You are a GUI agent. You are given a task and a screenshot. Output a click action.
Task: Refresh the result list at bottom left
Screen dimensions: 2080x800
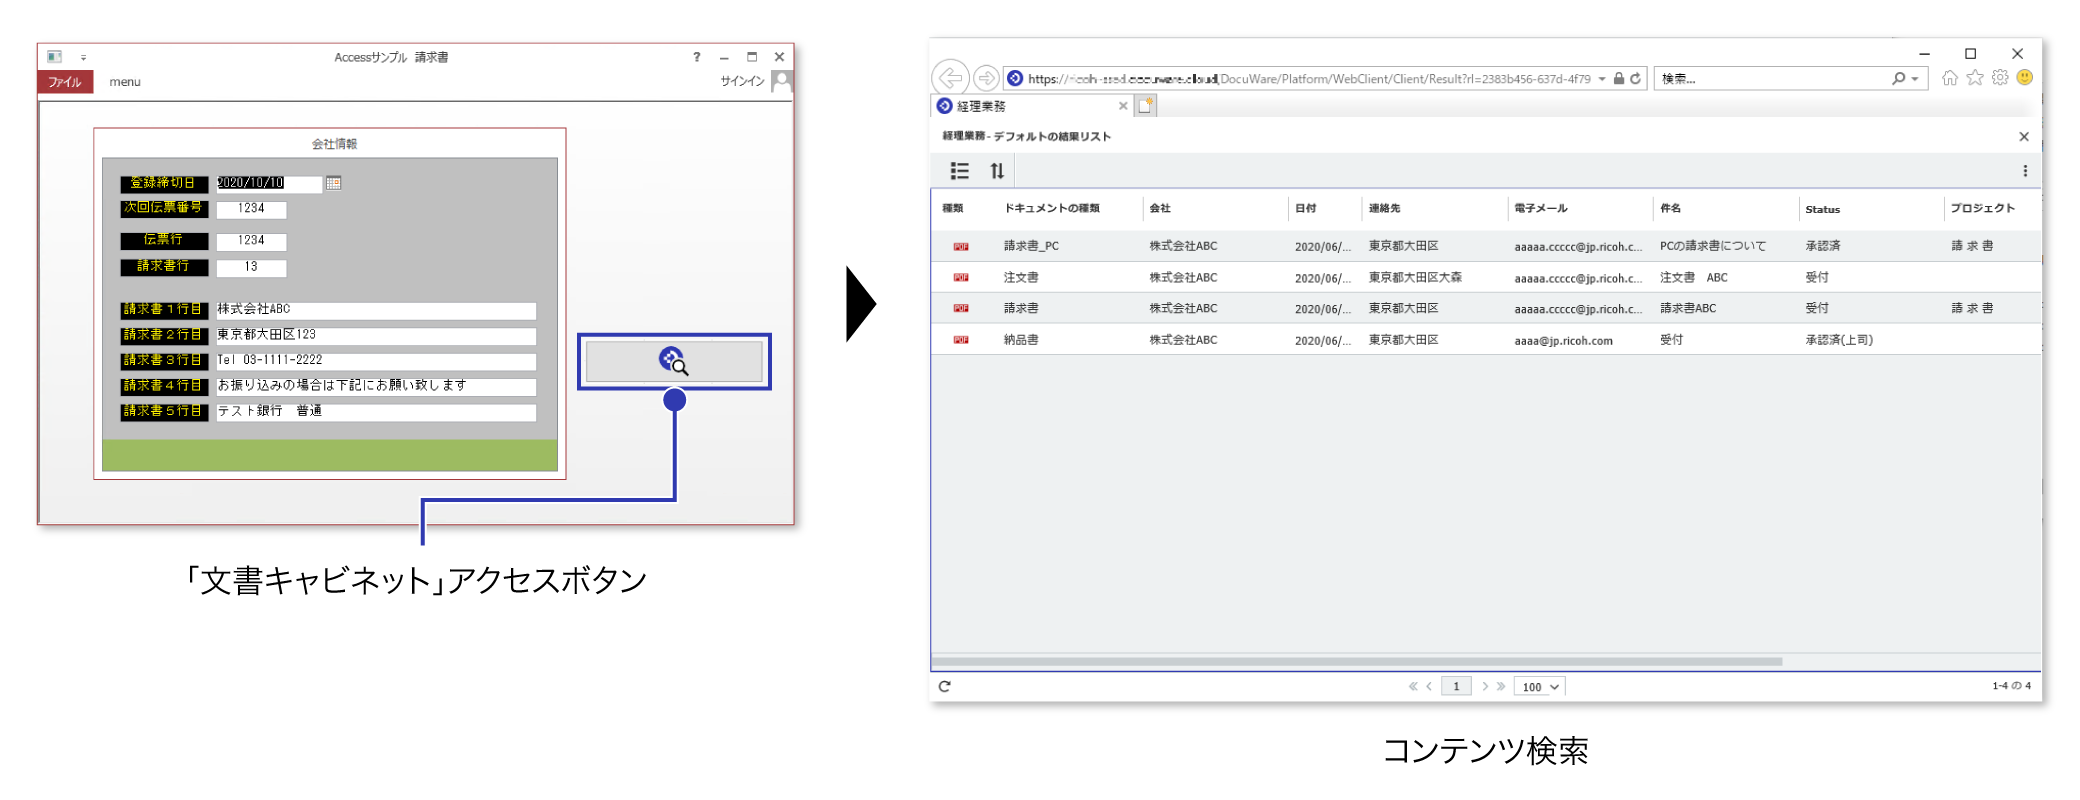[x=944, y=686]
